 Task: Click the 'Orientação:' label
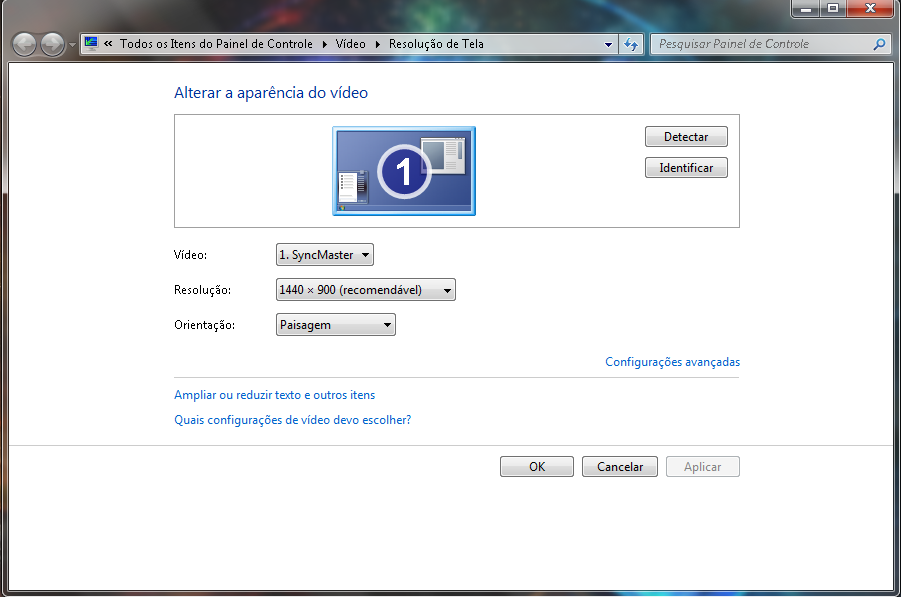205,325
